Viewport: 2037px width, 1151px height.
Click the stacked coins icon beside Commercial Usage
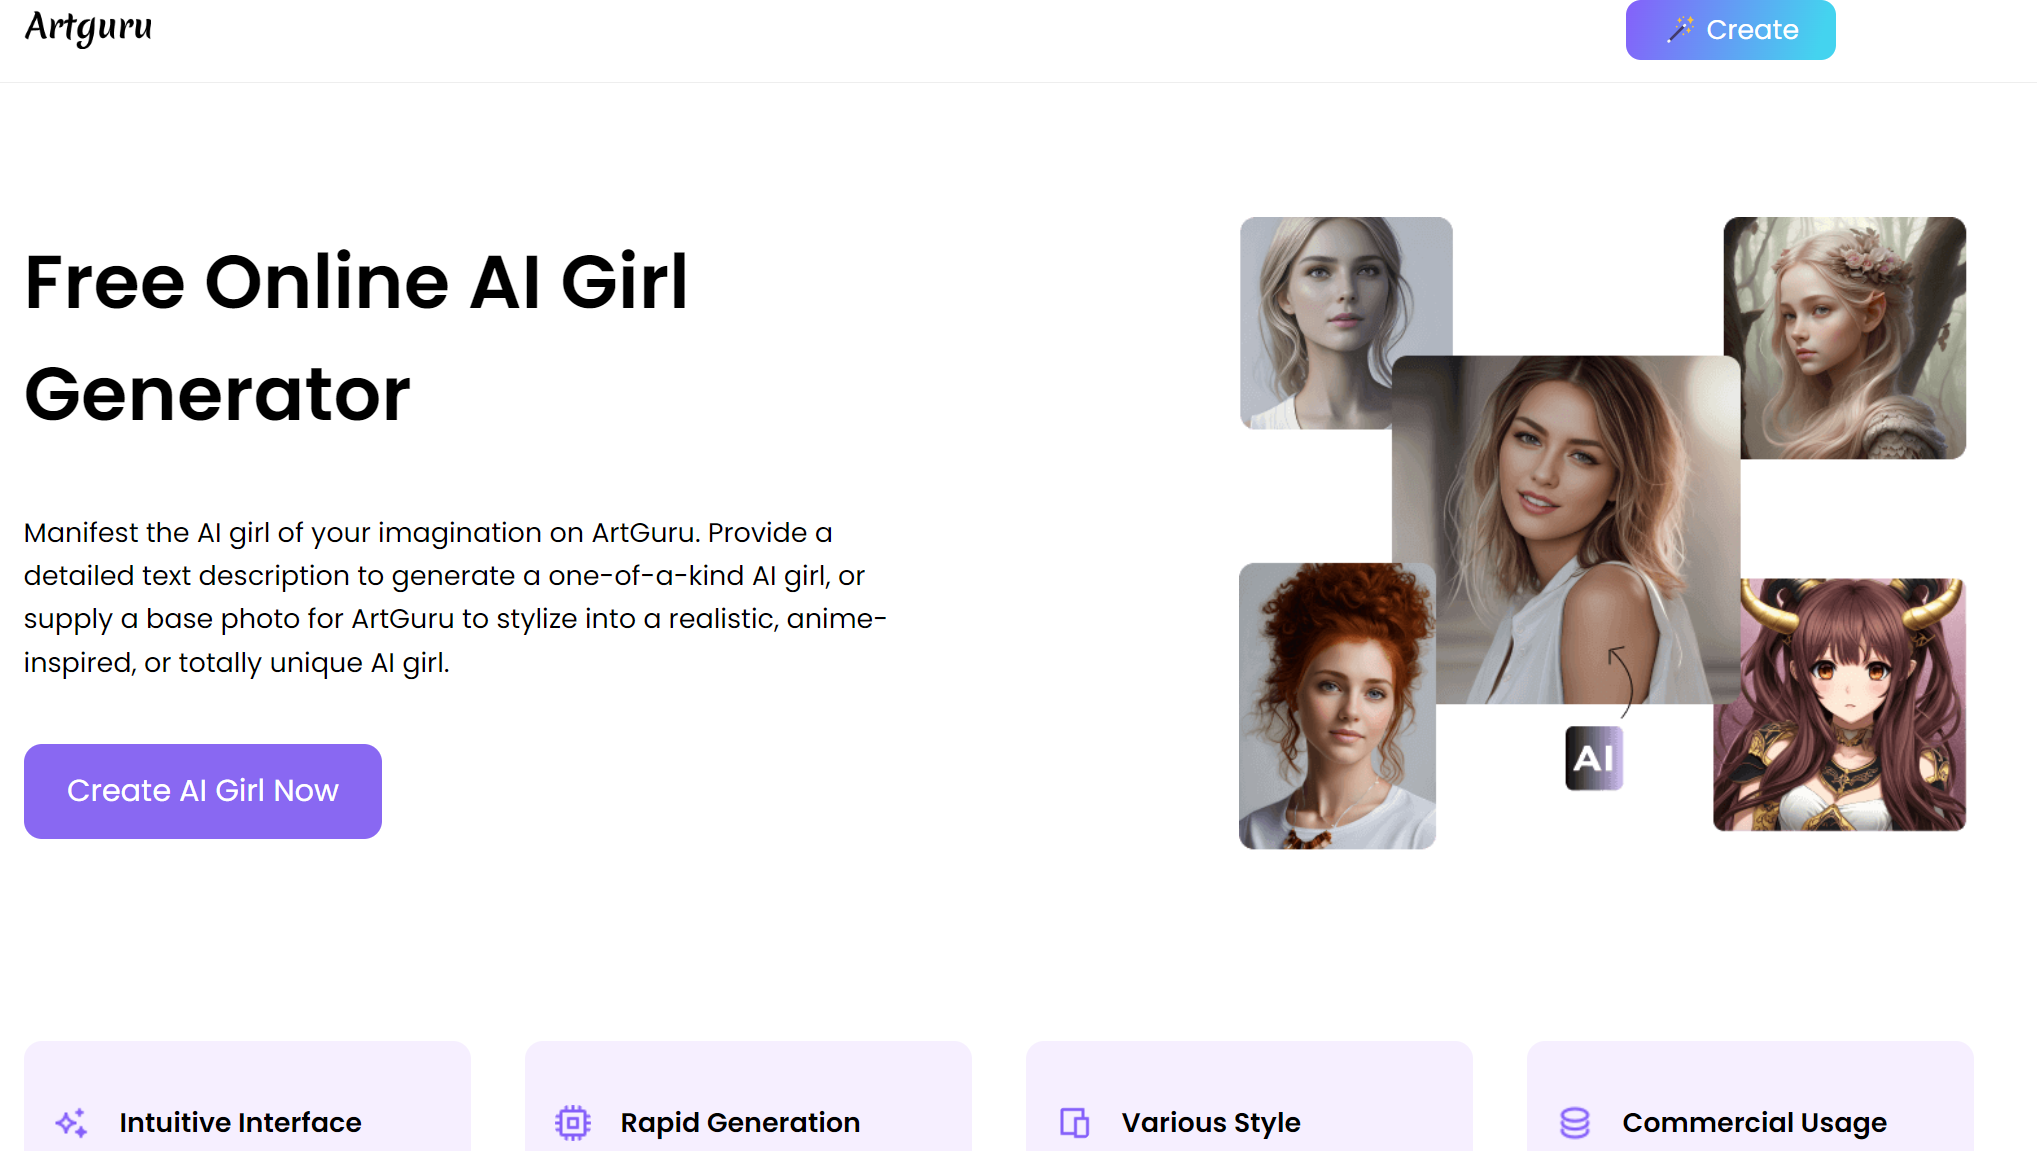click(1575, 1123)
